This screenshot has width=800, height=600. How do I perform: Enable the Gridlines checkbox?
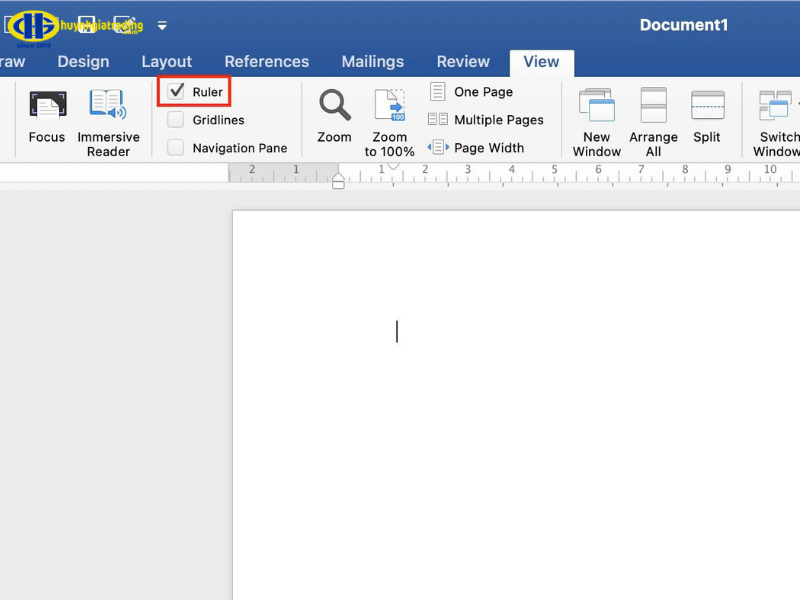[x=176, y=120]
